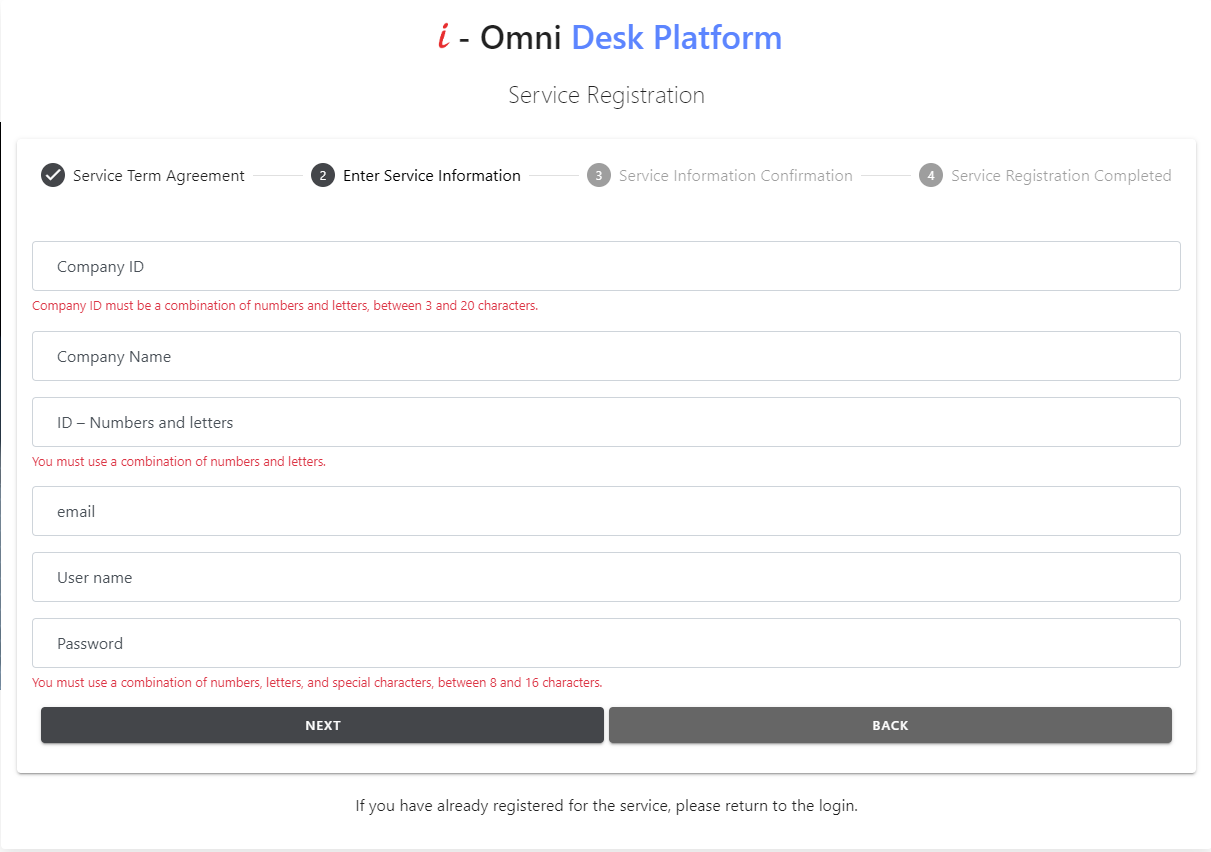Focus the Company Name text field
1211x852 pixels.
[x=606, y=356]
